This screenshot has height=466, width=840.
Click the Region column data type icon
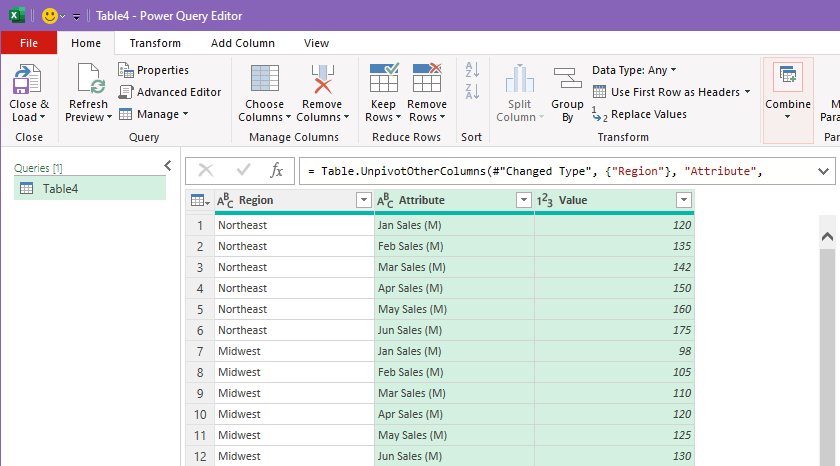tap(225, 200)
